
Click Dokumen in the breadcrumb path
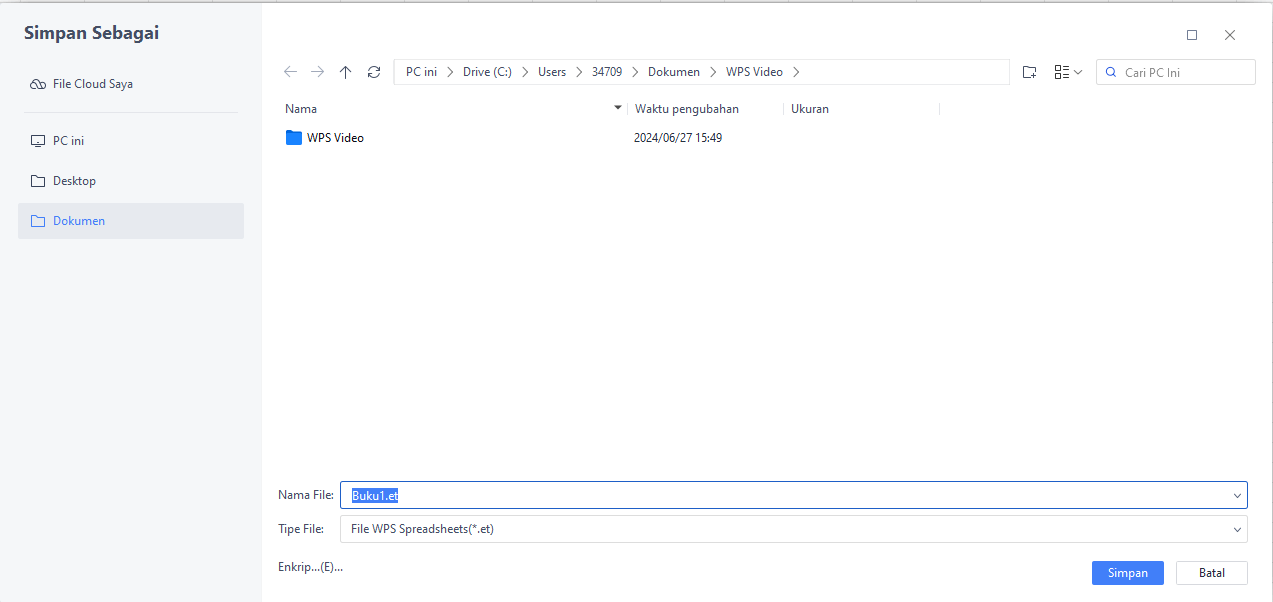click(674, 72)
